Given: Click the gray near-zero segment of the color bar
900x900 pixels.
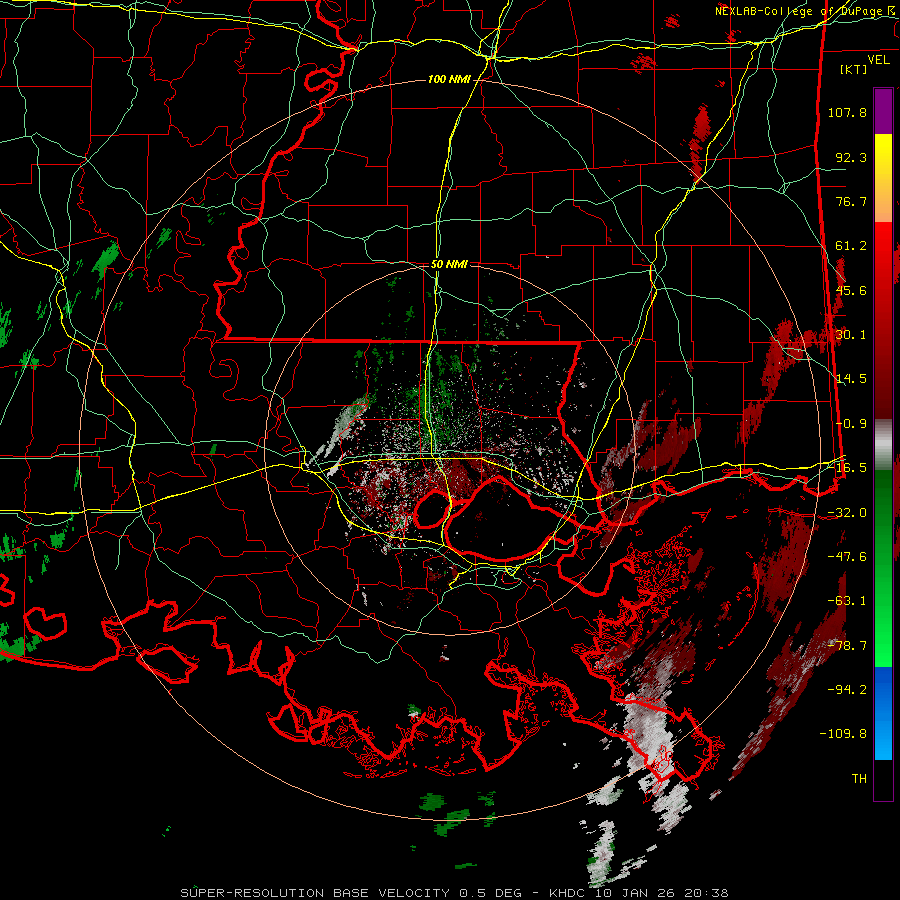Looking at the screenshot, I should tap(883, 445).
